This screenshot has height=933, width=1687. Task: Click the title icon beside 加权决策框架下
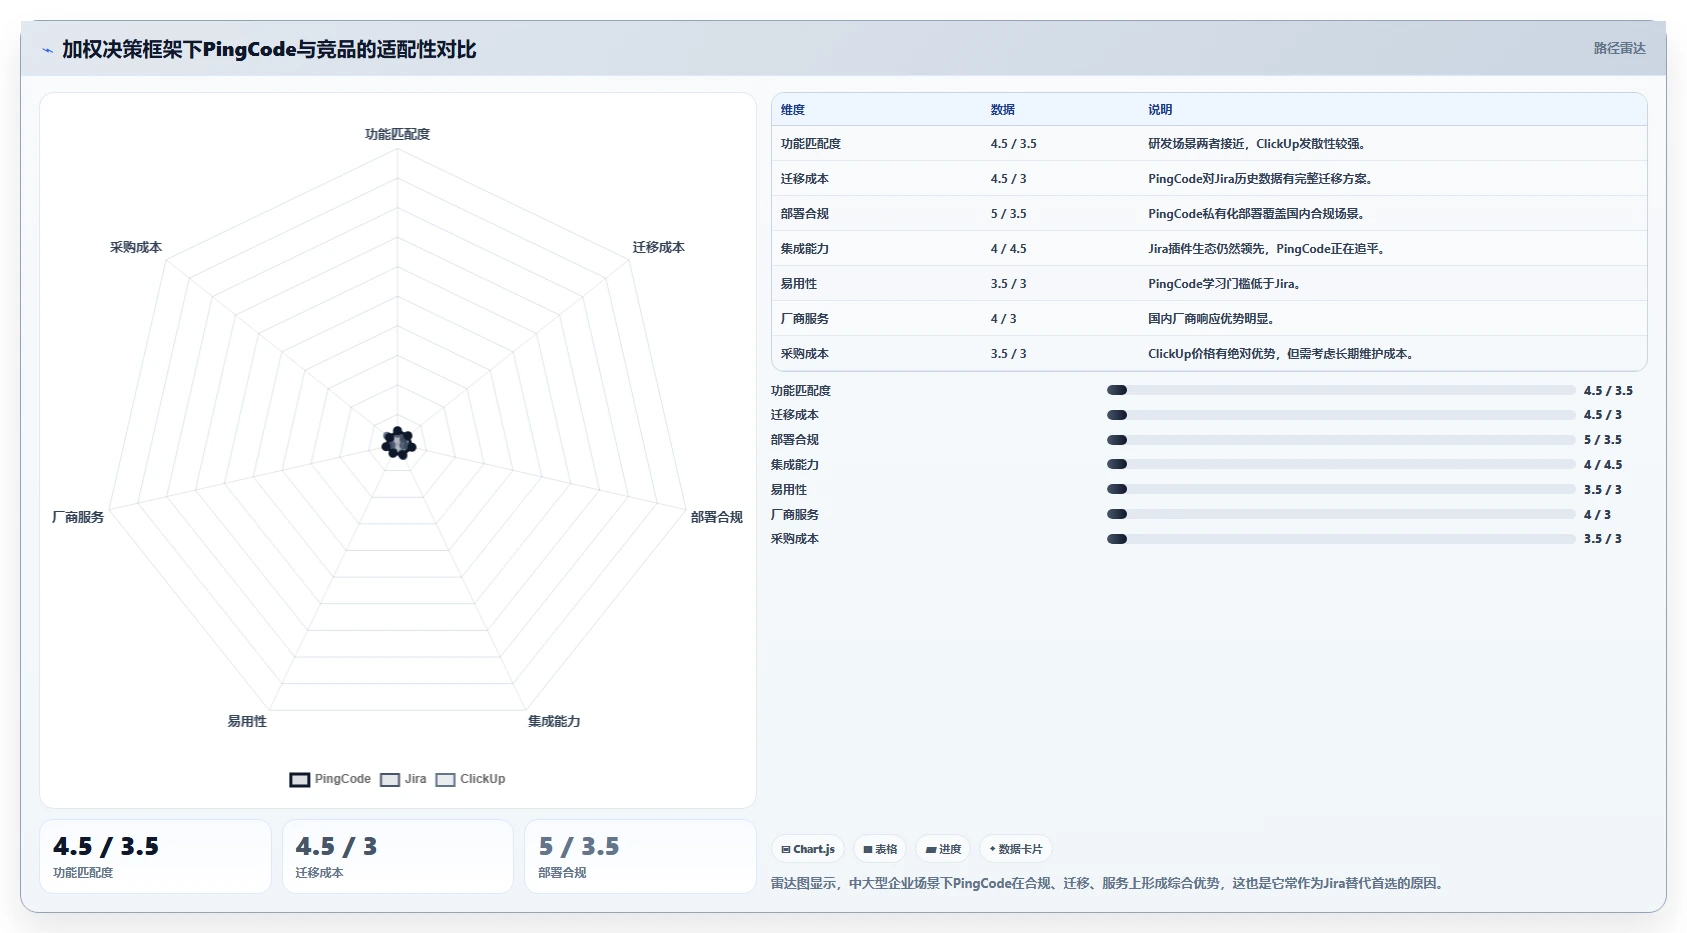click(x=47, y=50)
